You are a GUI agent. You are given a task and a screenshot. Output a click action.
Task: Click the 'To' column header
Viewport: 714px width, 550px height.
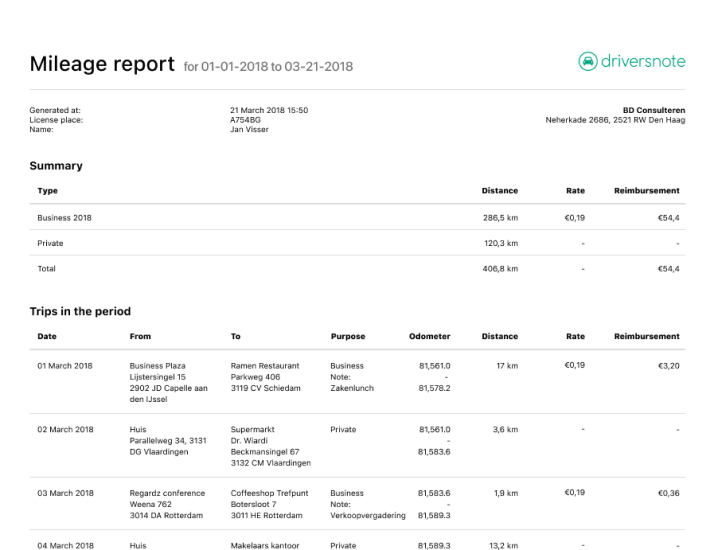pos(235,336)
